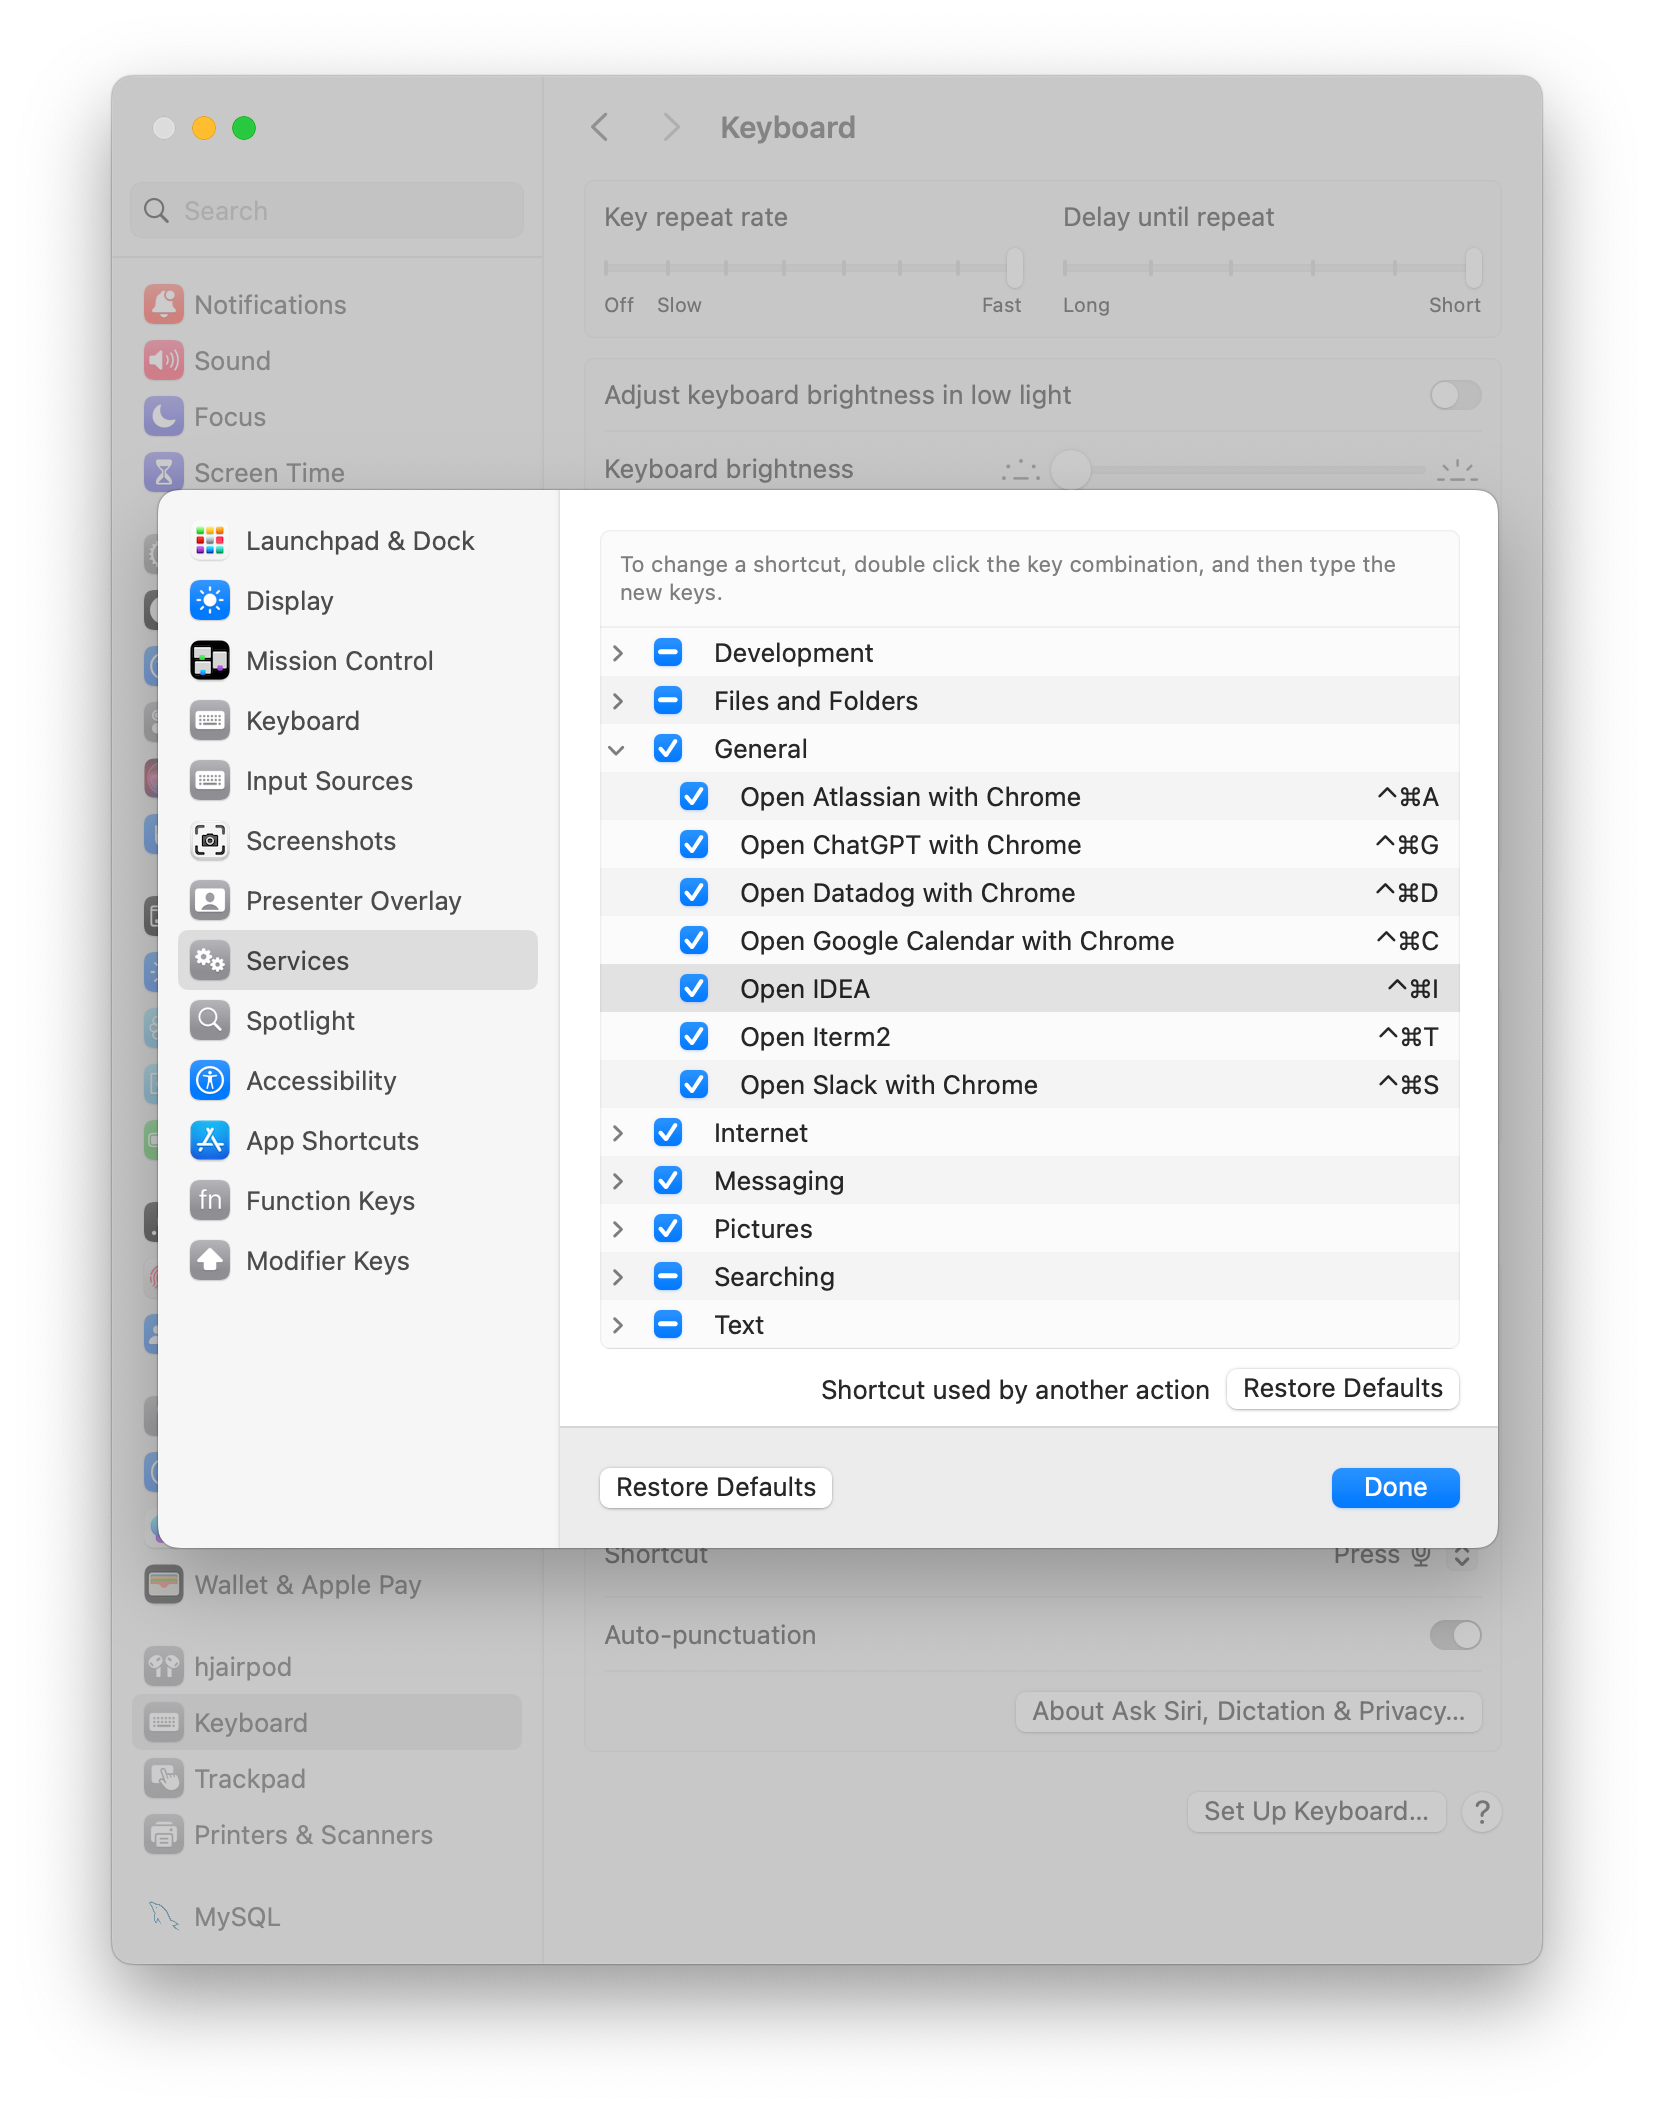The width and height of the screenshot is (1654, 2112).
Task: Select the Display icon in sidebar
Action: 210,601
